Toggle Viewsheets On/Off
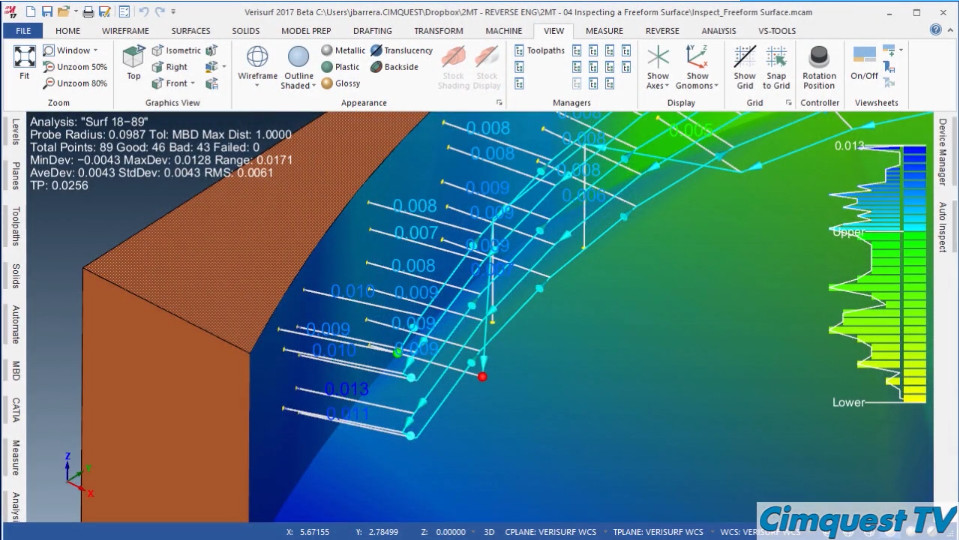 864,62
